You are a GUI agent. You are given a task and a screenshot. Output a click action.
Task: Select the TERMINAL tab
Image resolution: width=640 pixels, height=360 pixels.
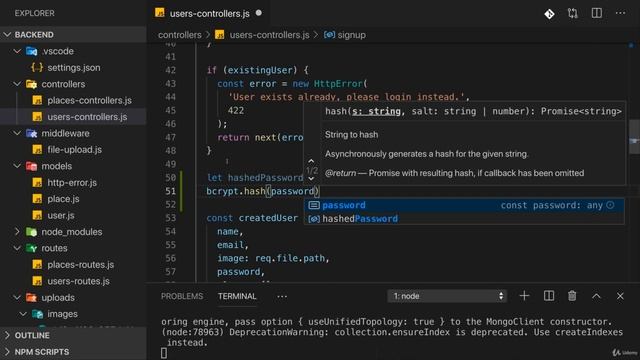tap(237, 296)
